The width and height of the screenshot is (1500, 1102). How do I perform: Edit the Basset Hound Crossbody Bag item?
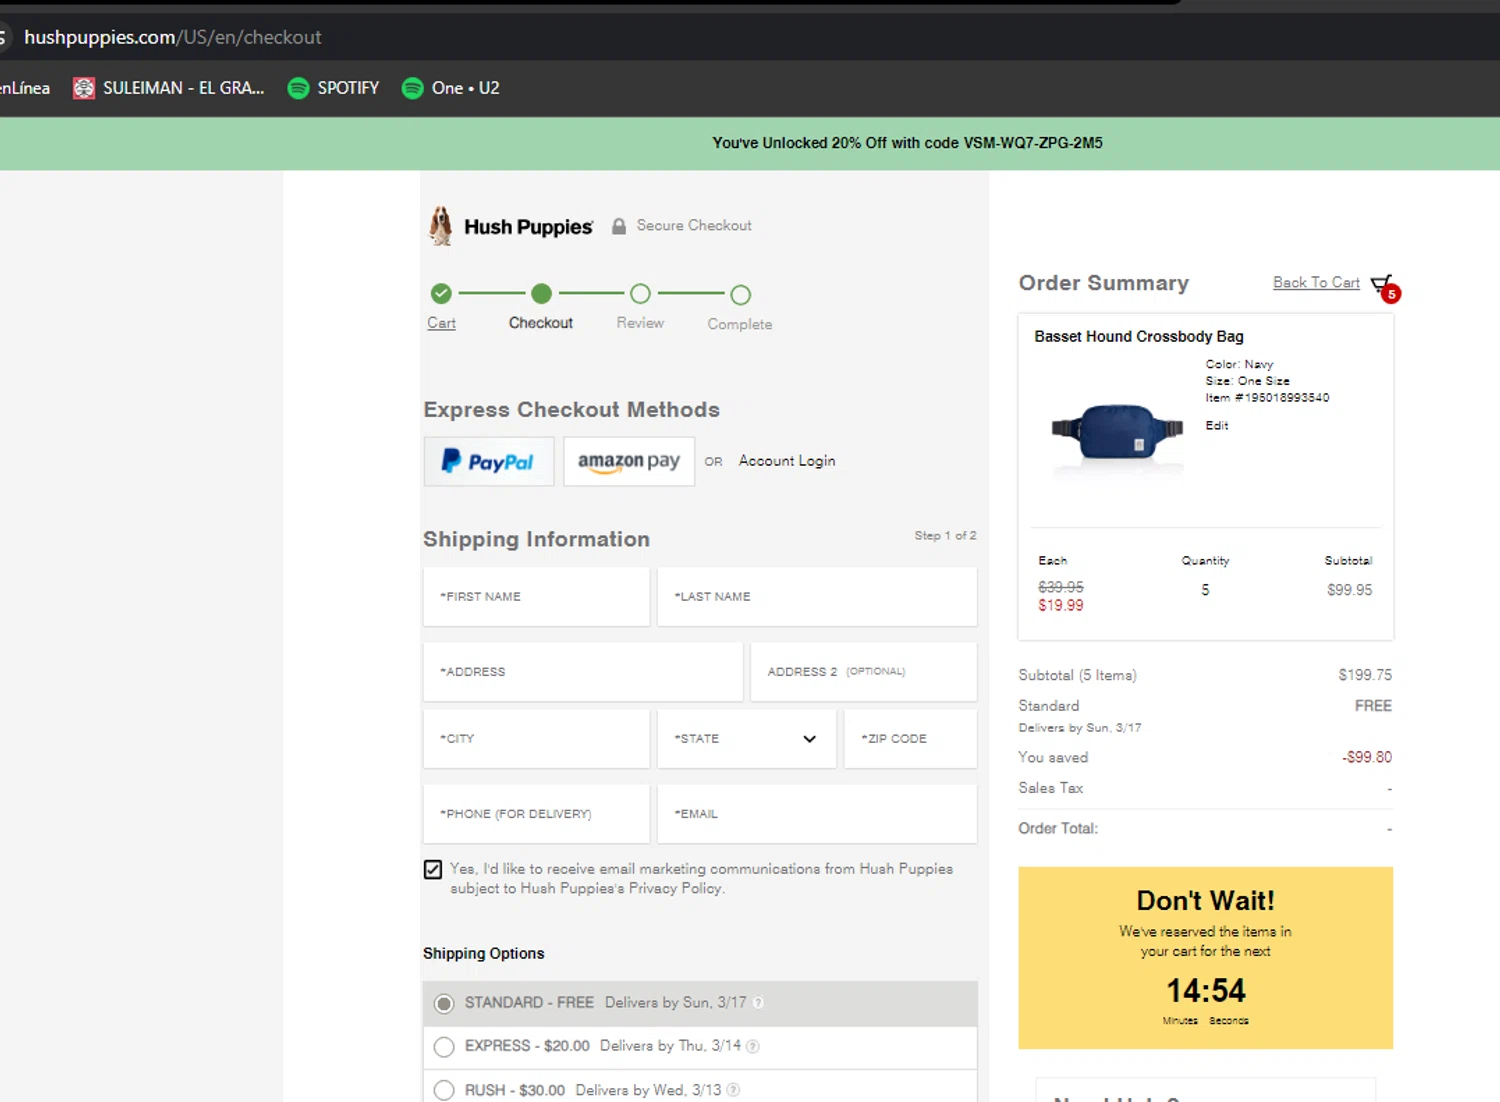point(1217,426)
